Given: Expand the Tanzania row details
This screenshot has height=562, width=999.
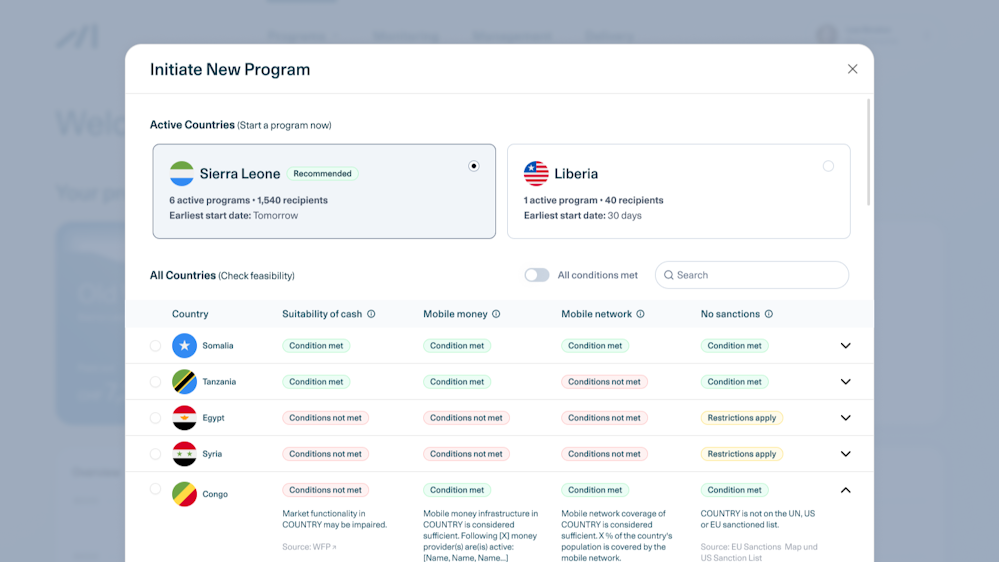Looking at the screenshot, I should pyautogui.click(x=845, y=382).
